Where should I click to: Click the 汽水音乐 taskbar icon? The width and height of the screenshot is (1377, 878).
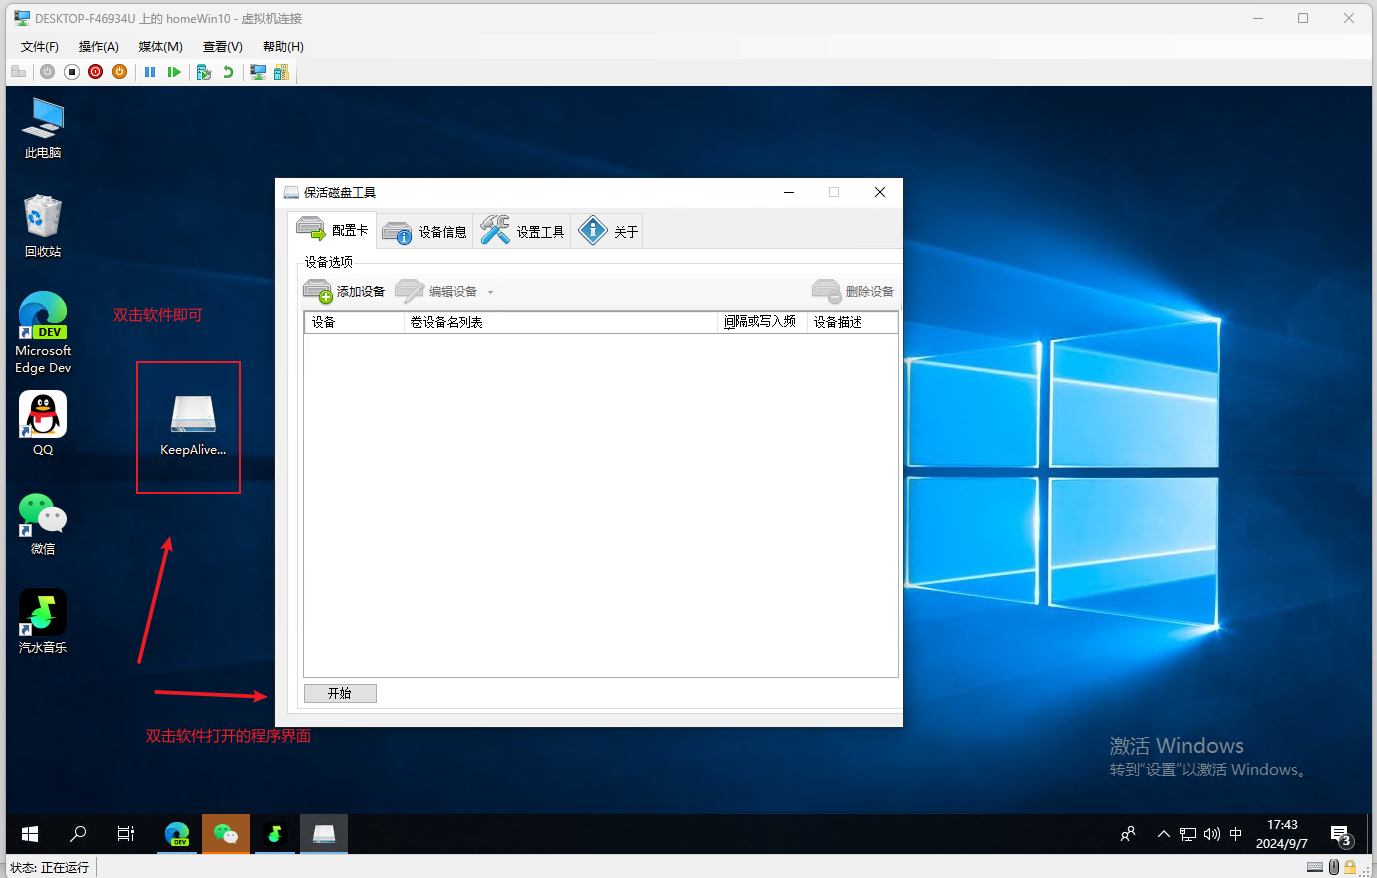pos(274,834)
